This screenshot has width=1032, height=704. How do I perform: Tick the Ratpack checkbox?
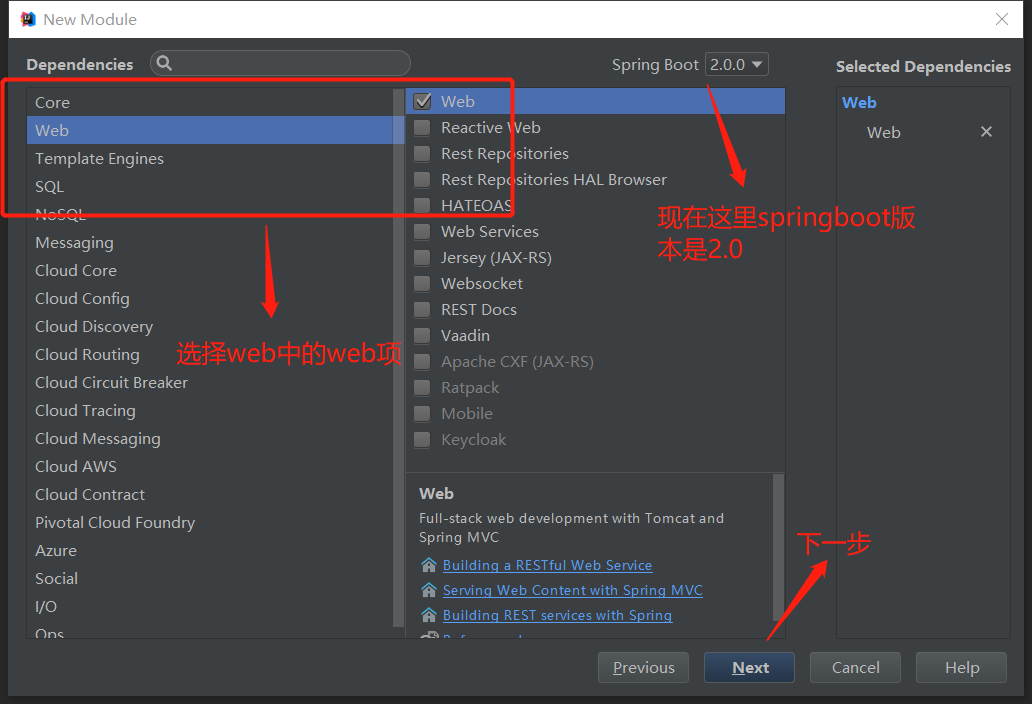tap(423, 388)
